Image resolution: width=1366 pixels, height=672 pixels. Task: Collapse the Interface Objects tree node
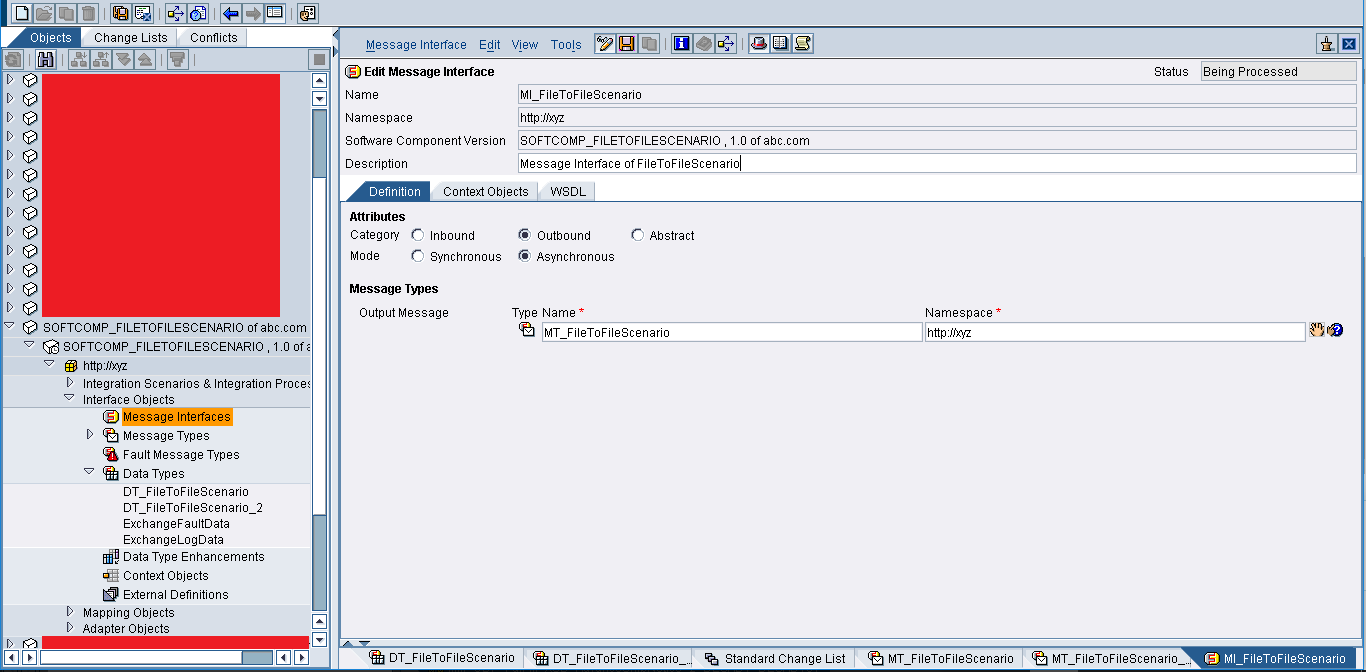[69, 397]
